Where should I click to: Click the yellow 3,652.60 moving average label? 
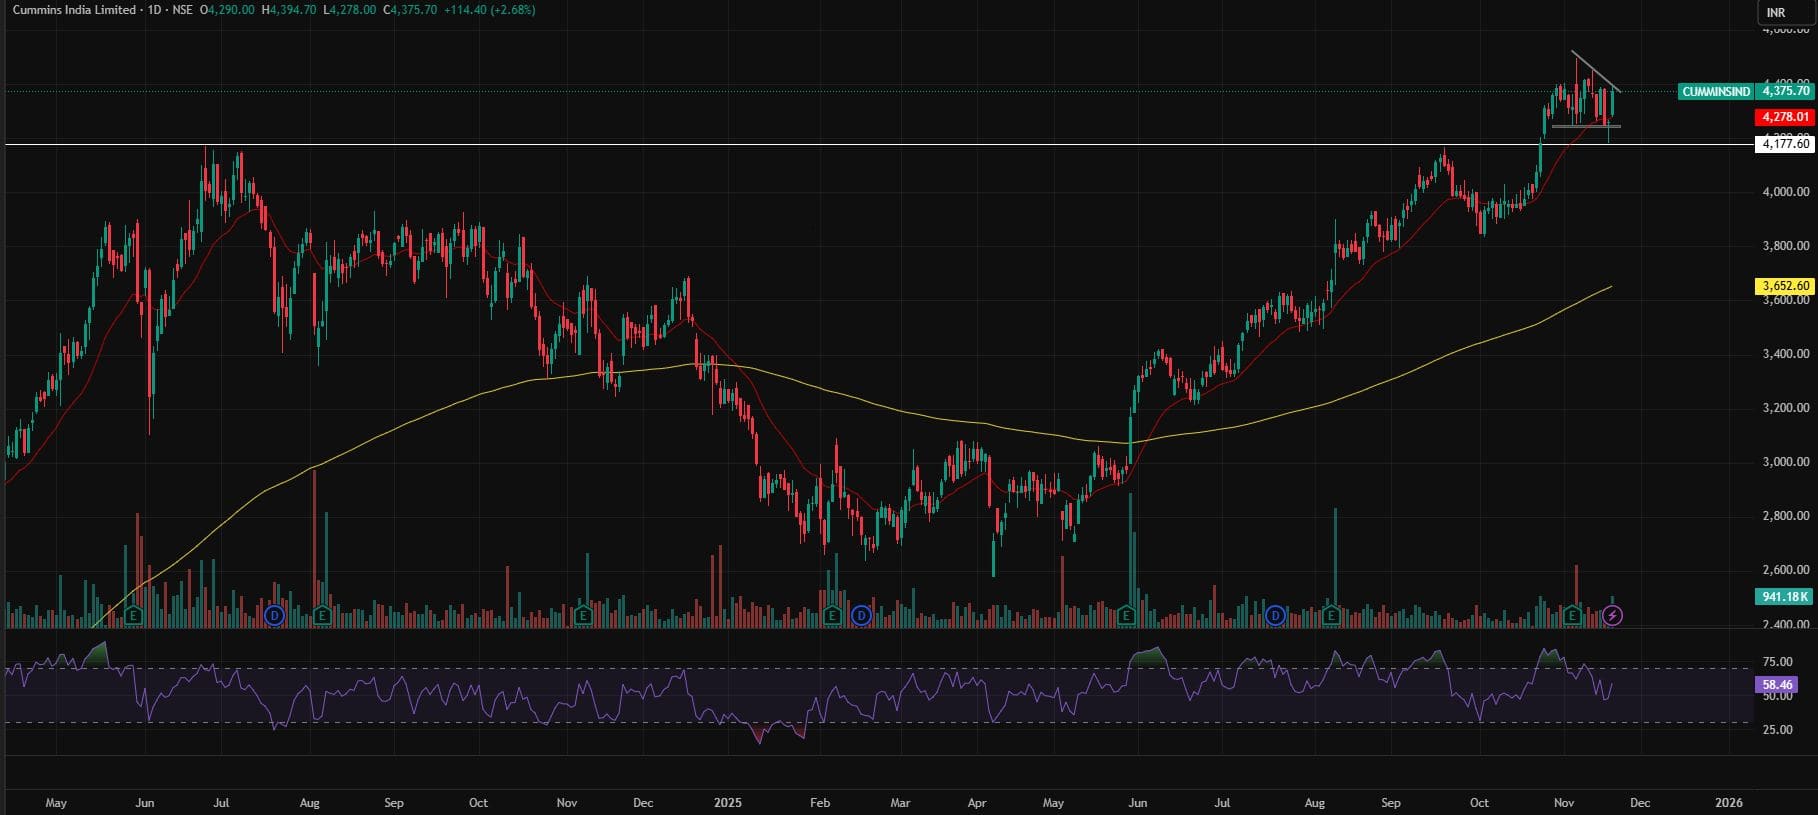(x=1785, y=286)
